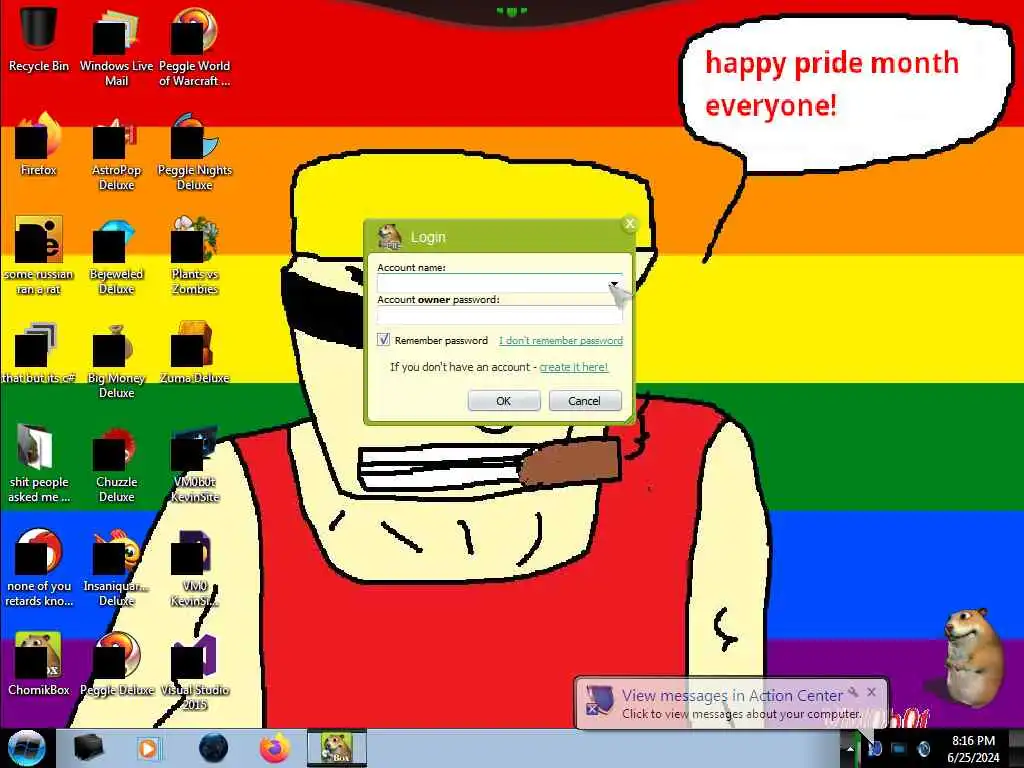This screenshot has height=768, width=1024.
Task: Dismiss the Action Center notification balloon
Action: click(x=872, y=692)
